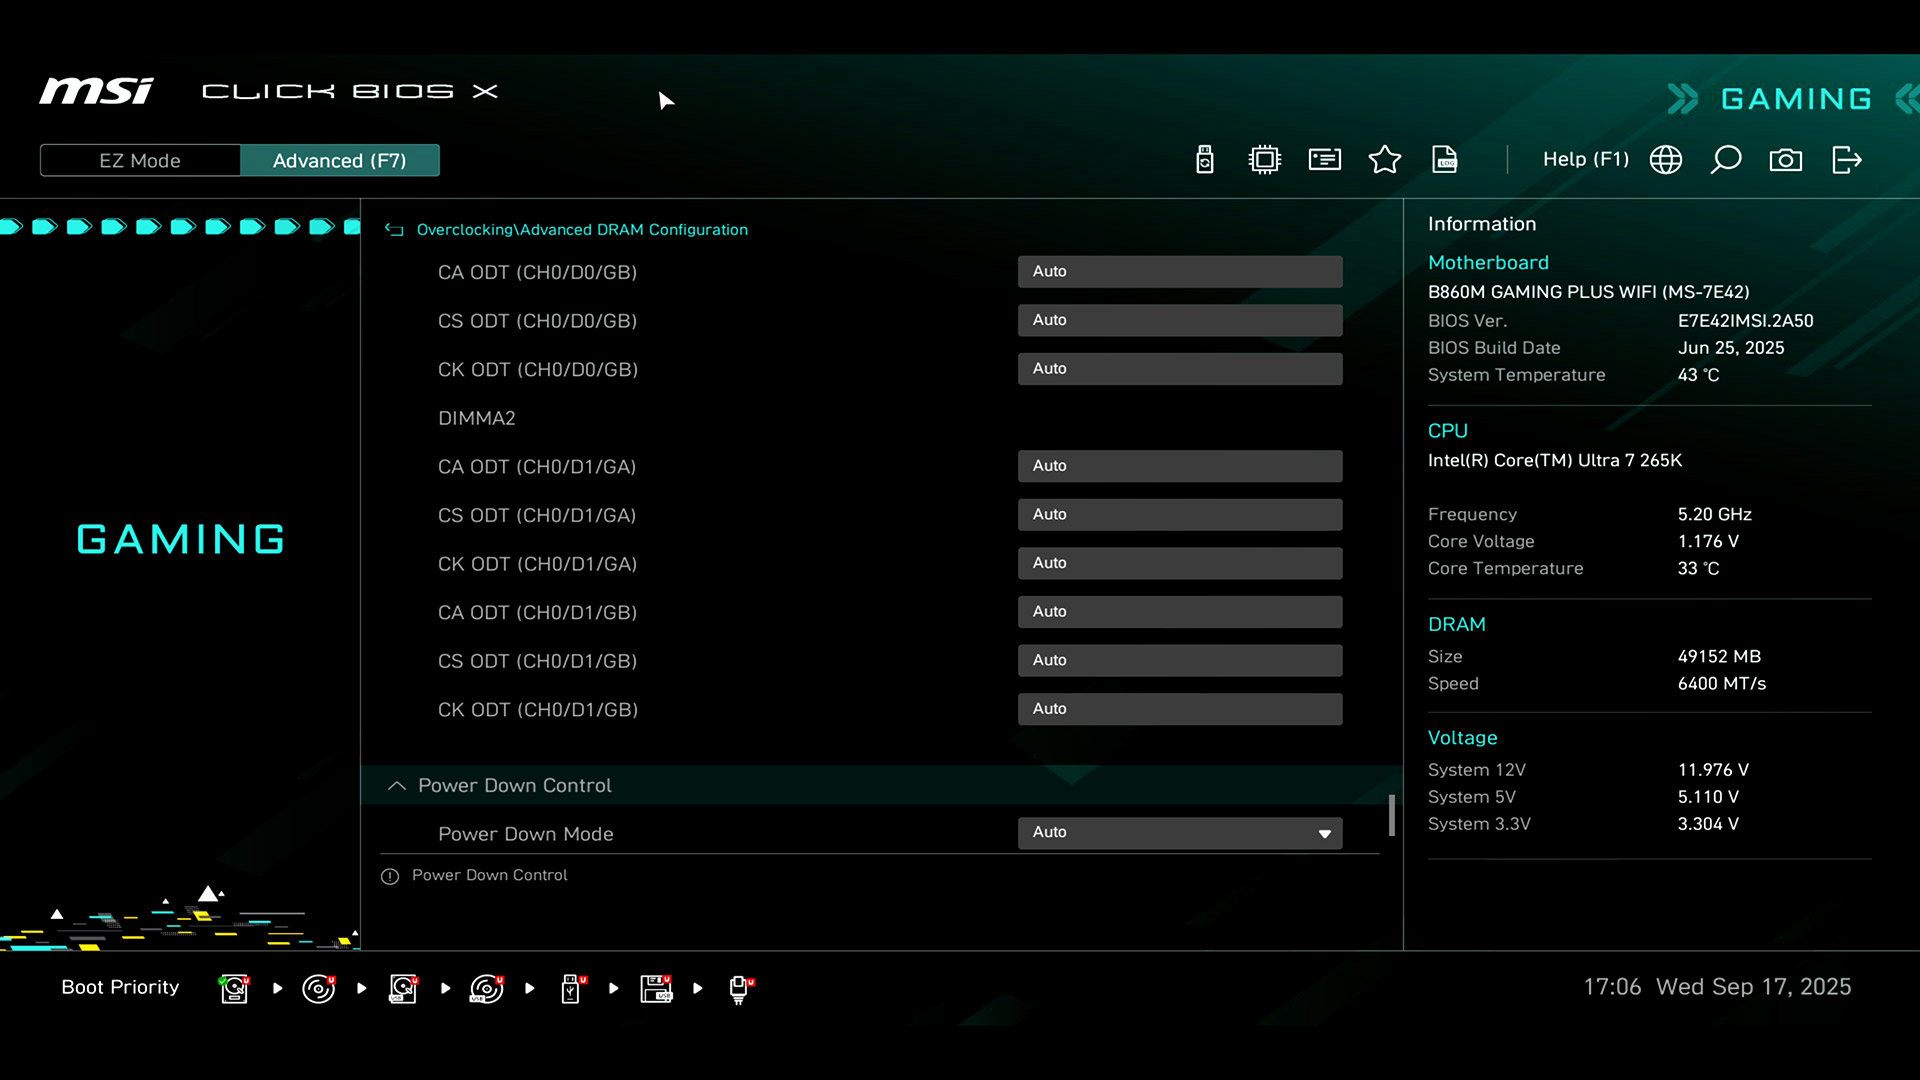Click the settings list scrollbar handle

click(x=1391, y=815)
